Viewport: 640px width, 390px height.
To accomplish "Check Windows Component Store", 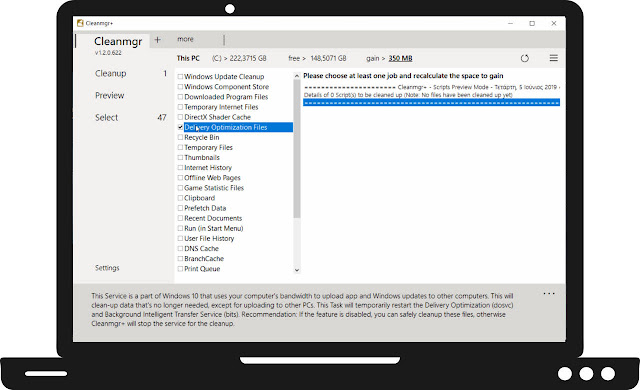I will (x=180, y=86).
